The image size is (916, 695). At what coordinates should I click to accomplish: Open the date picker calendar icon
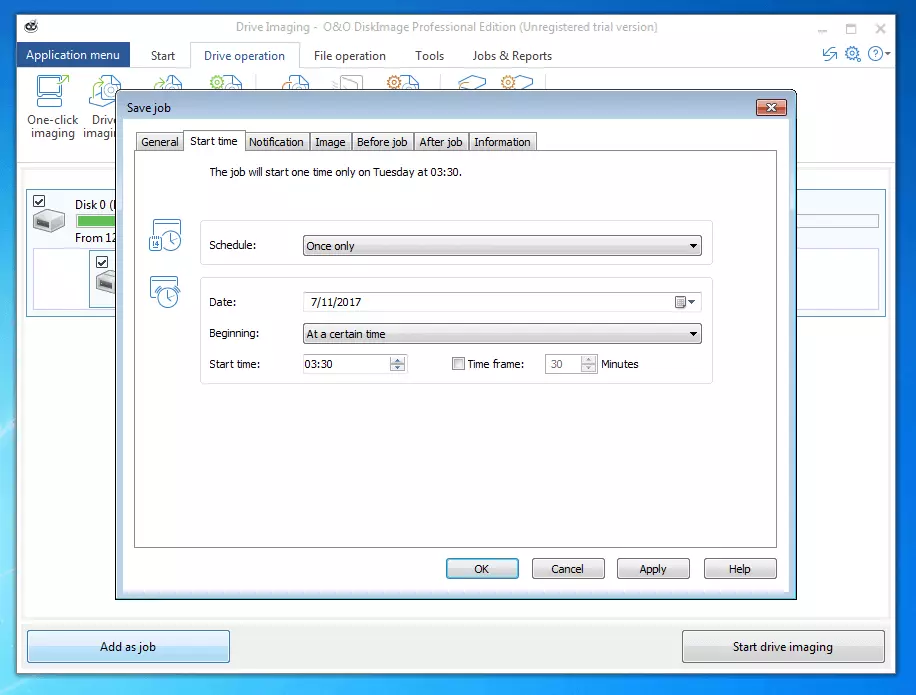tap(682, 302)
